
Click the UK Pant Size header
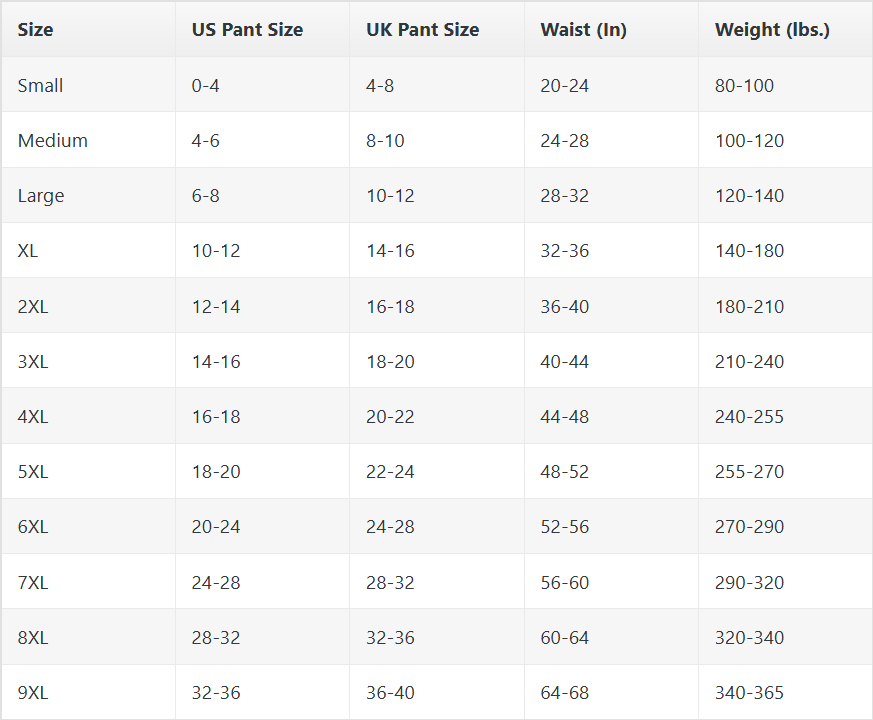(422, 30)
